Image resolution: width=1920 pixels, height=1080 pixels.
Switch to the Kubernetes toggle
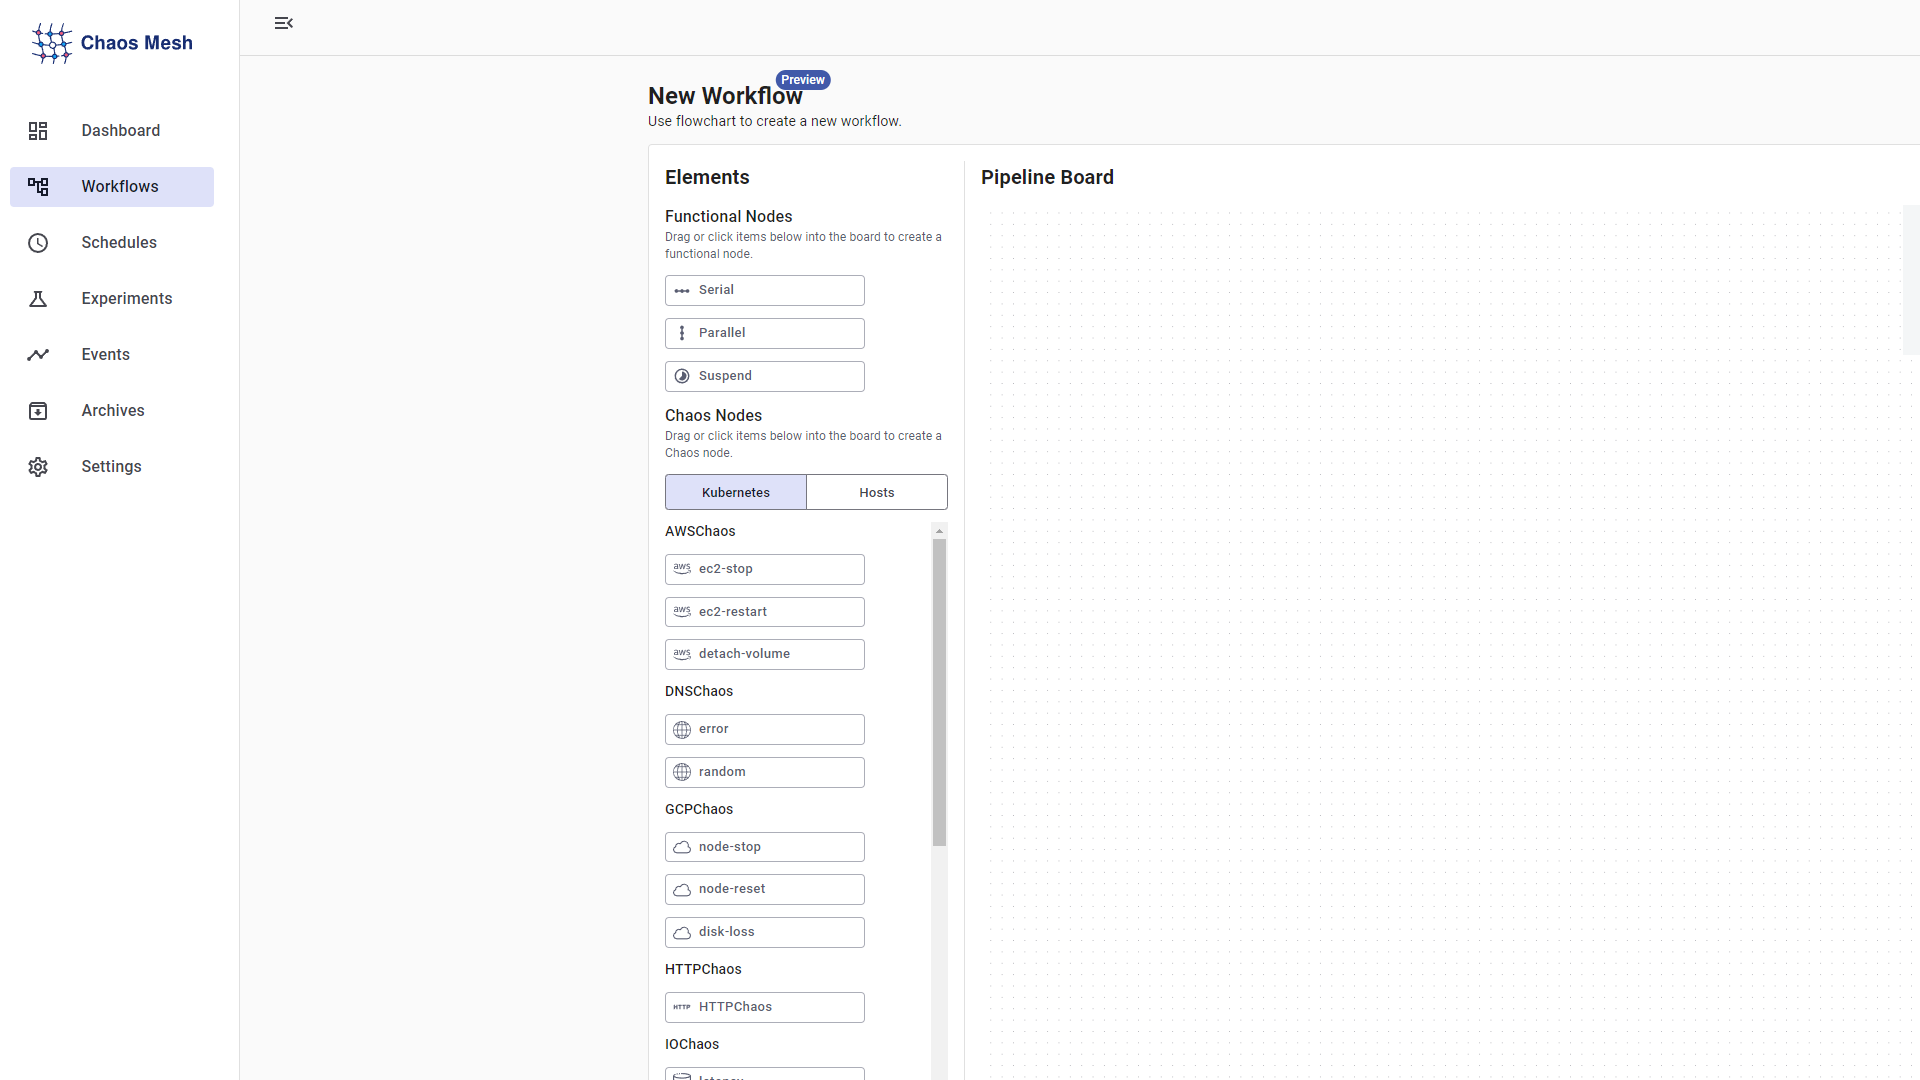[736, 492]
